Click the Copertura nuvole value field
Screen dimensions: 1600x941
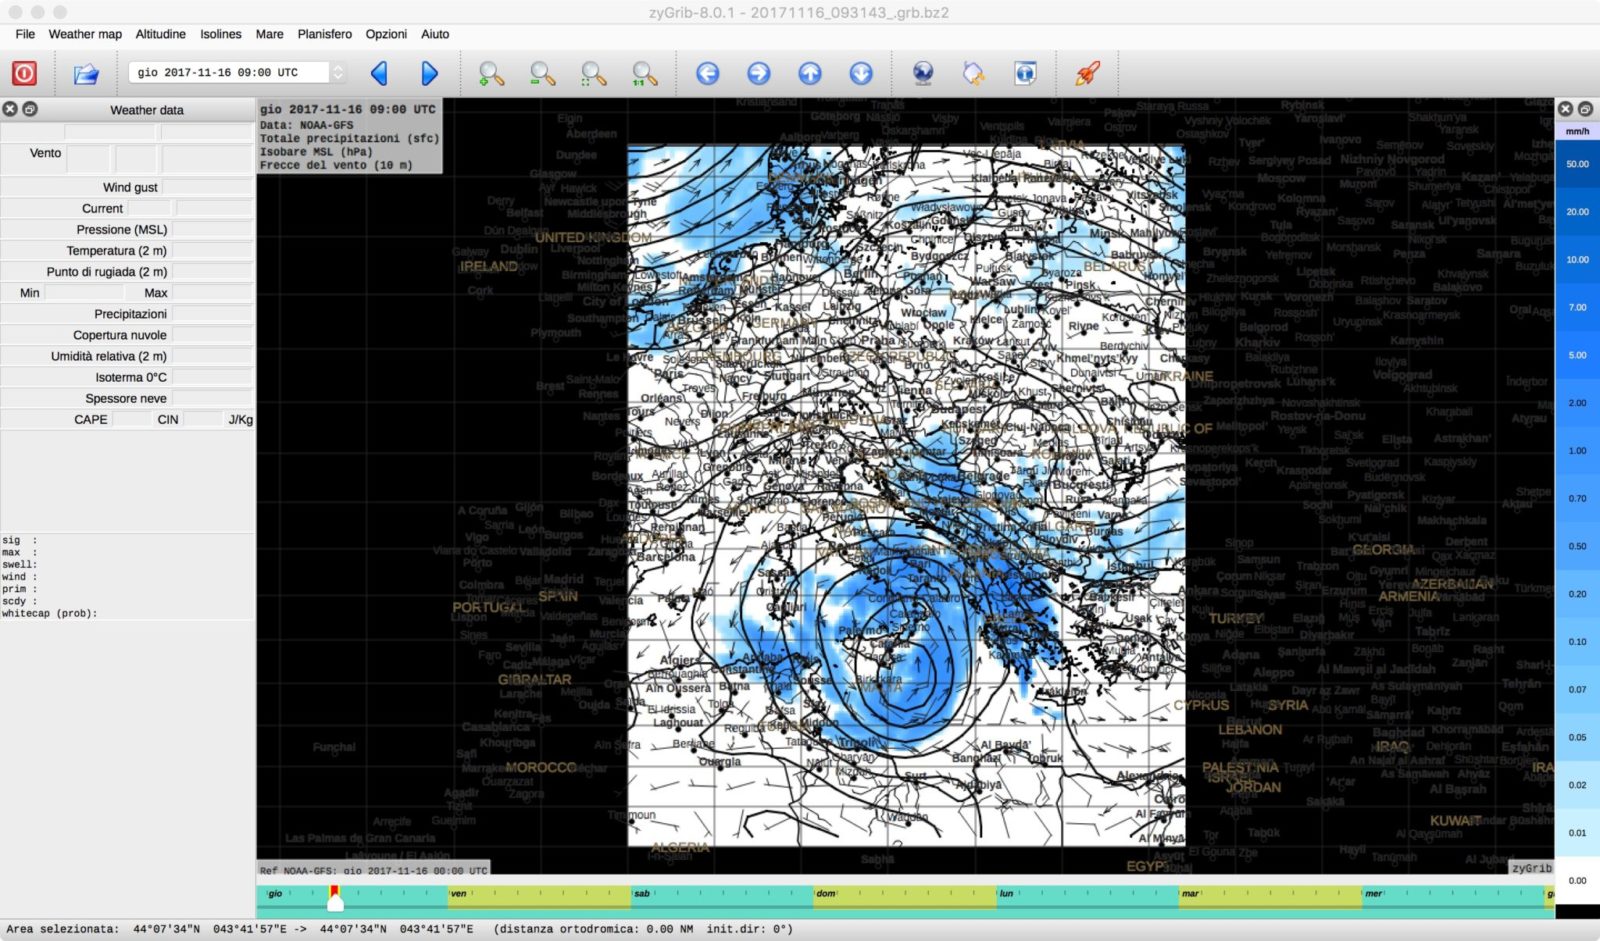[x=212, y=334]
